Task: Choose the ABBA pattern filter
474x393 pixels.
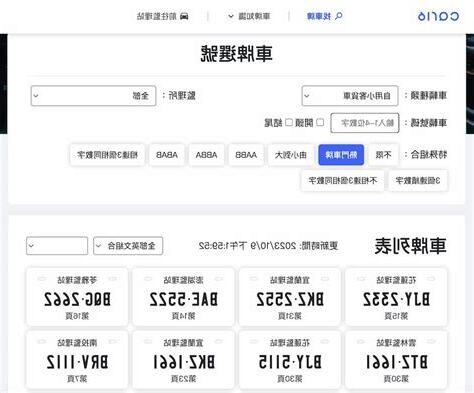Action: pyautogui.click(x=206, y=155)
